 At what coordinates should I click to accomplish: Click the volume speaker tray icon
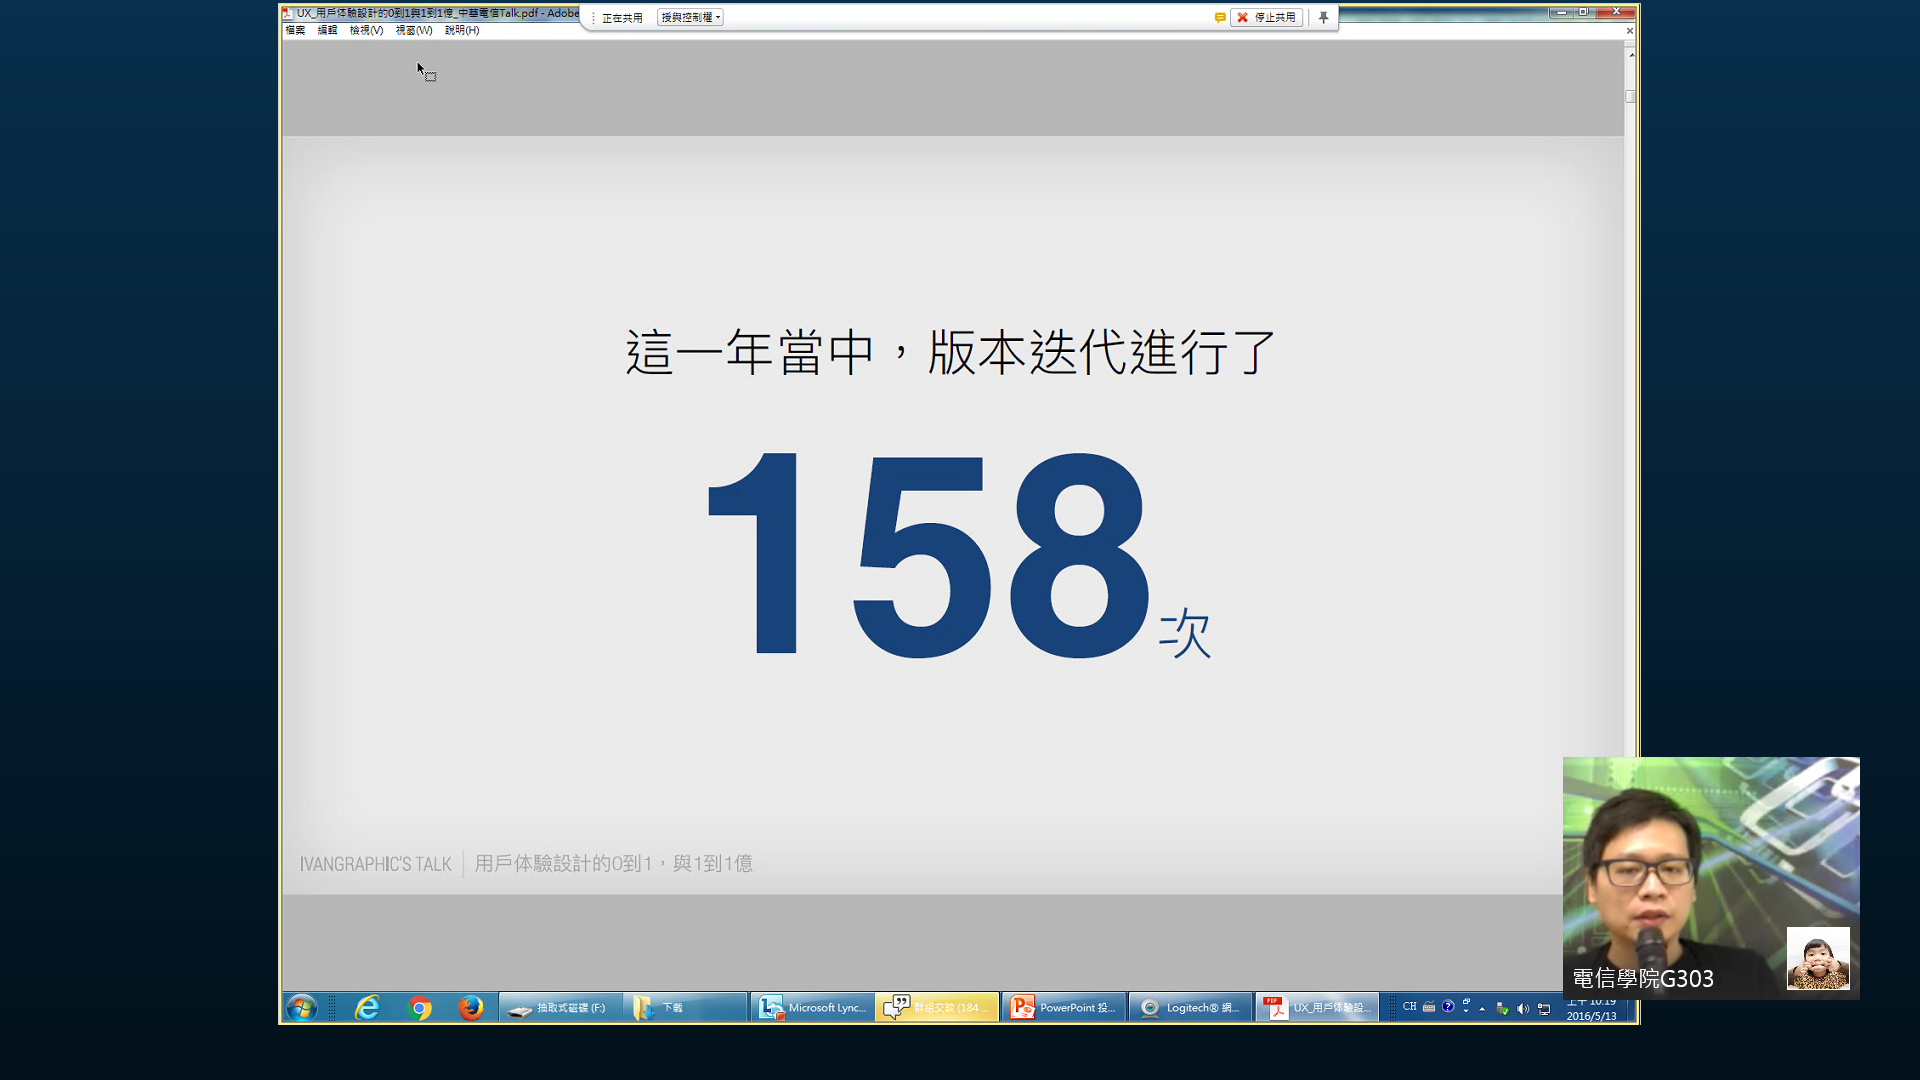tap(1523, 1008)
